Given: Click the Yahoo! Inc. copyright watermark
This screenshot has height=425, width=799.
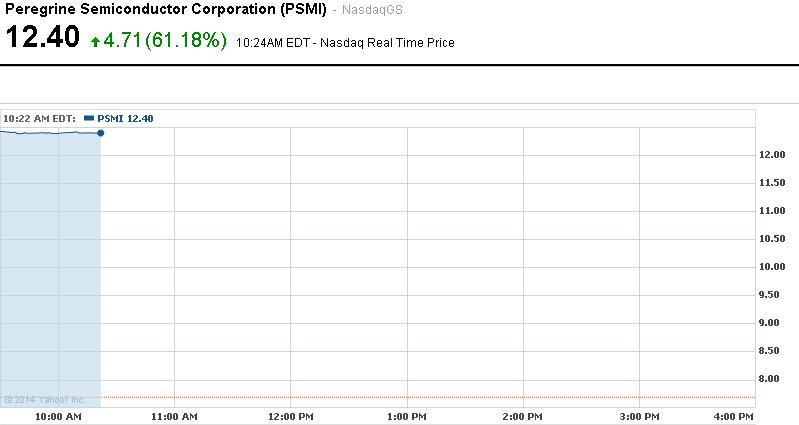Looking at the screenshot, I should point(31,399).
